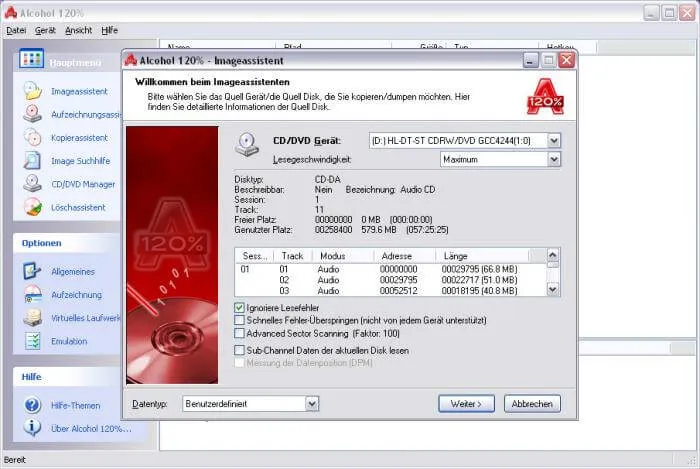Click the track list scroll down arrow

pyautogui.click(x=553, y=290)
